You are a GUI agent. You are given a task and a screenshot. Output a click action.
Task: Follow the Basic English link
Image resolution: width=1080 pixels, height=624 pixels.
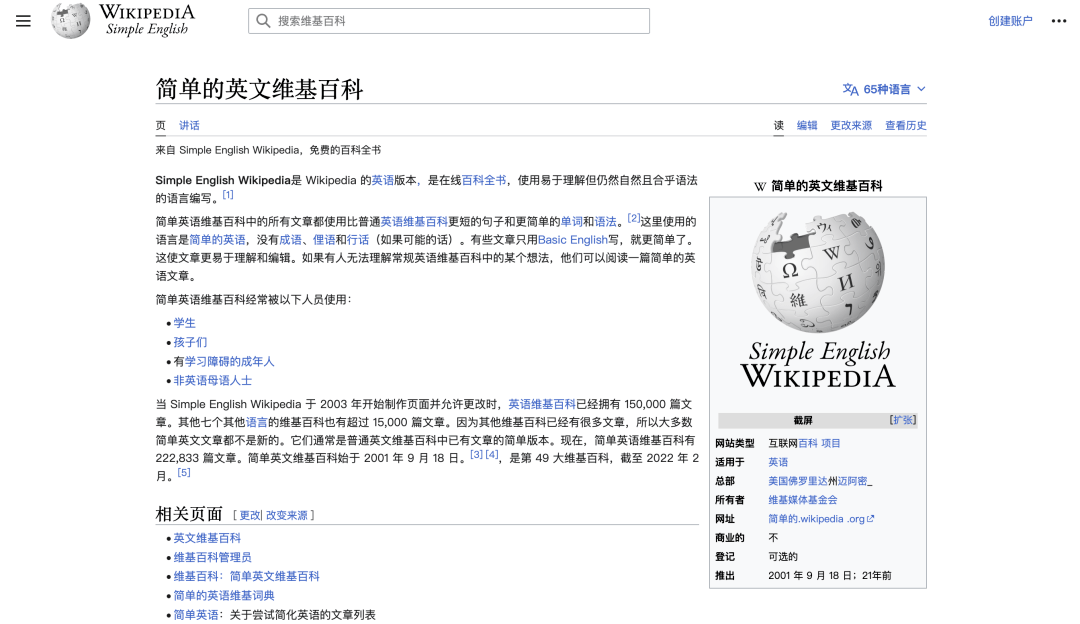tap(573, 240)
